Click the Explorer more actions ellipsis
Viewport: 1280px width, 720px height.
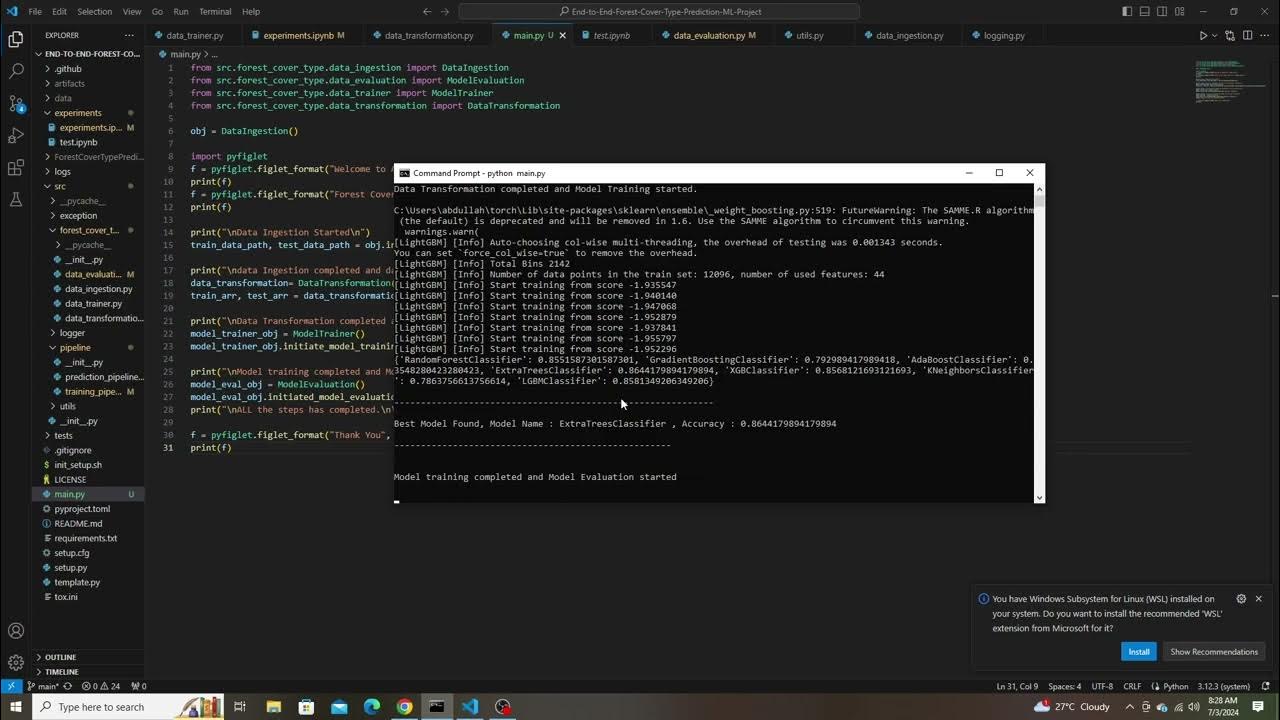(x=129, y=35)
